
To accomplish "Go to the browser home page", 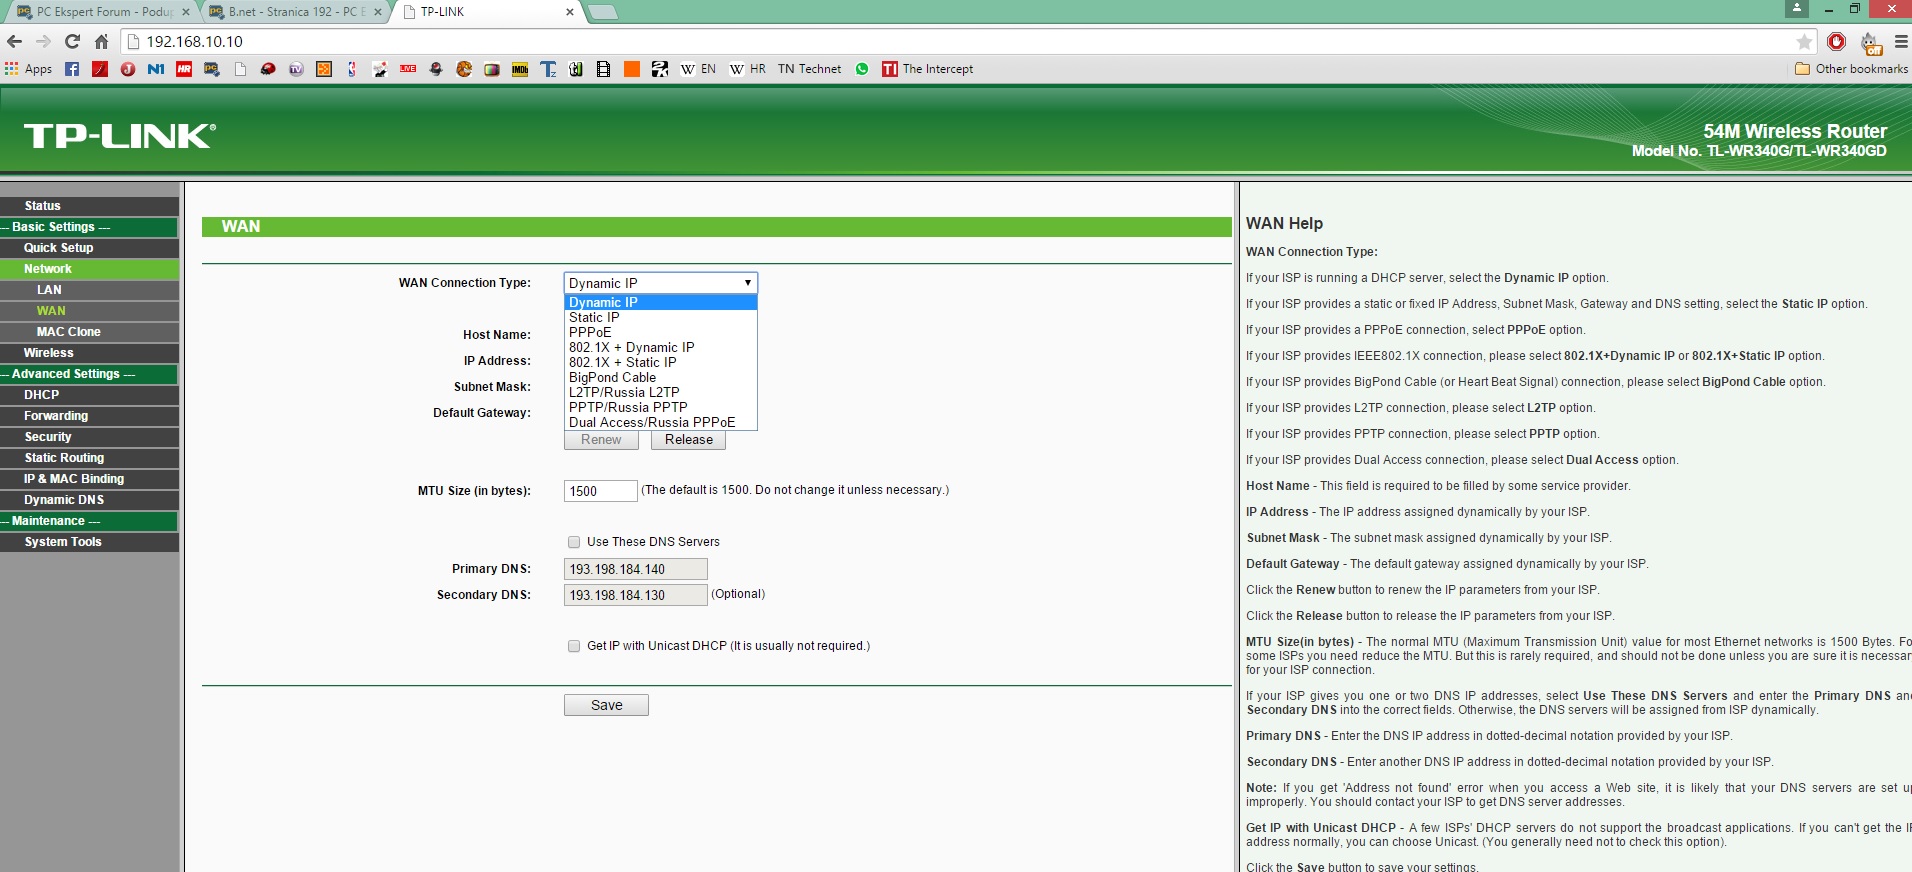I will 101,41.
